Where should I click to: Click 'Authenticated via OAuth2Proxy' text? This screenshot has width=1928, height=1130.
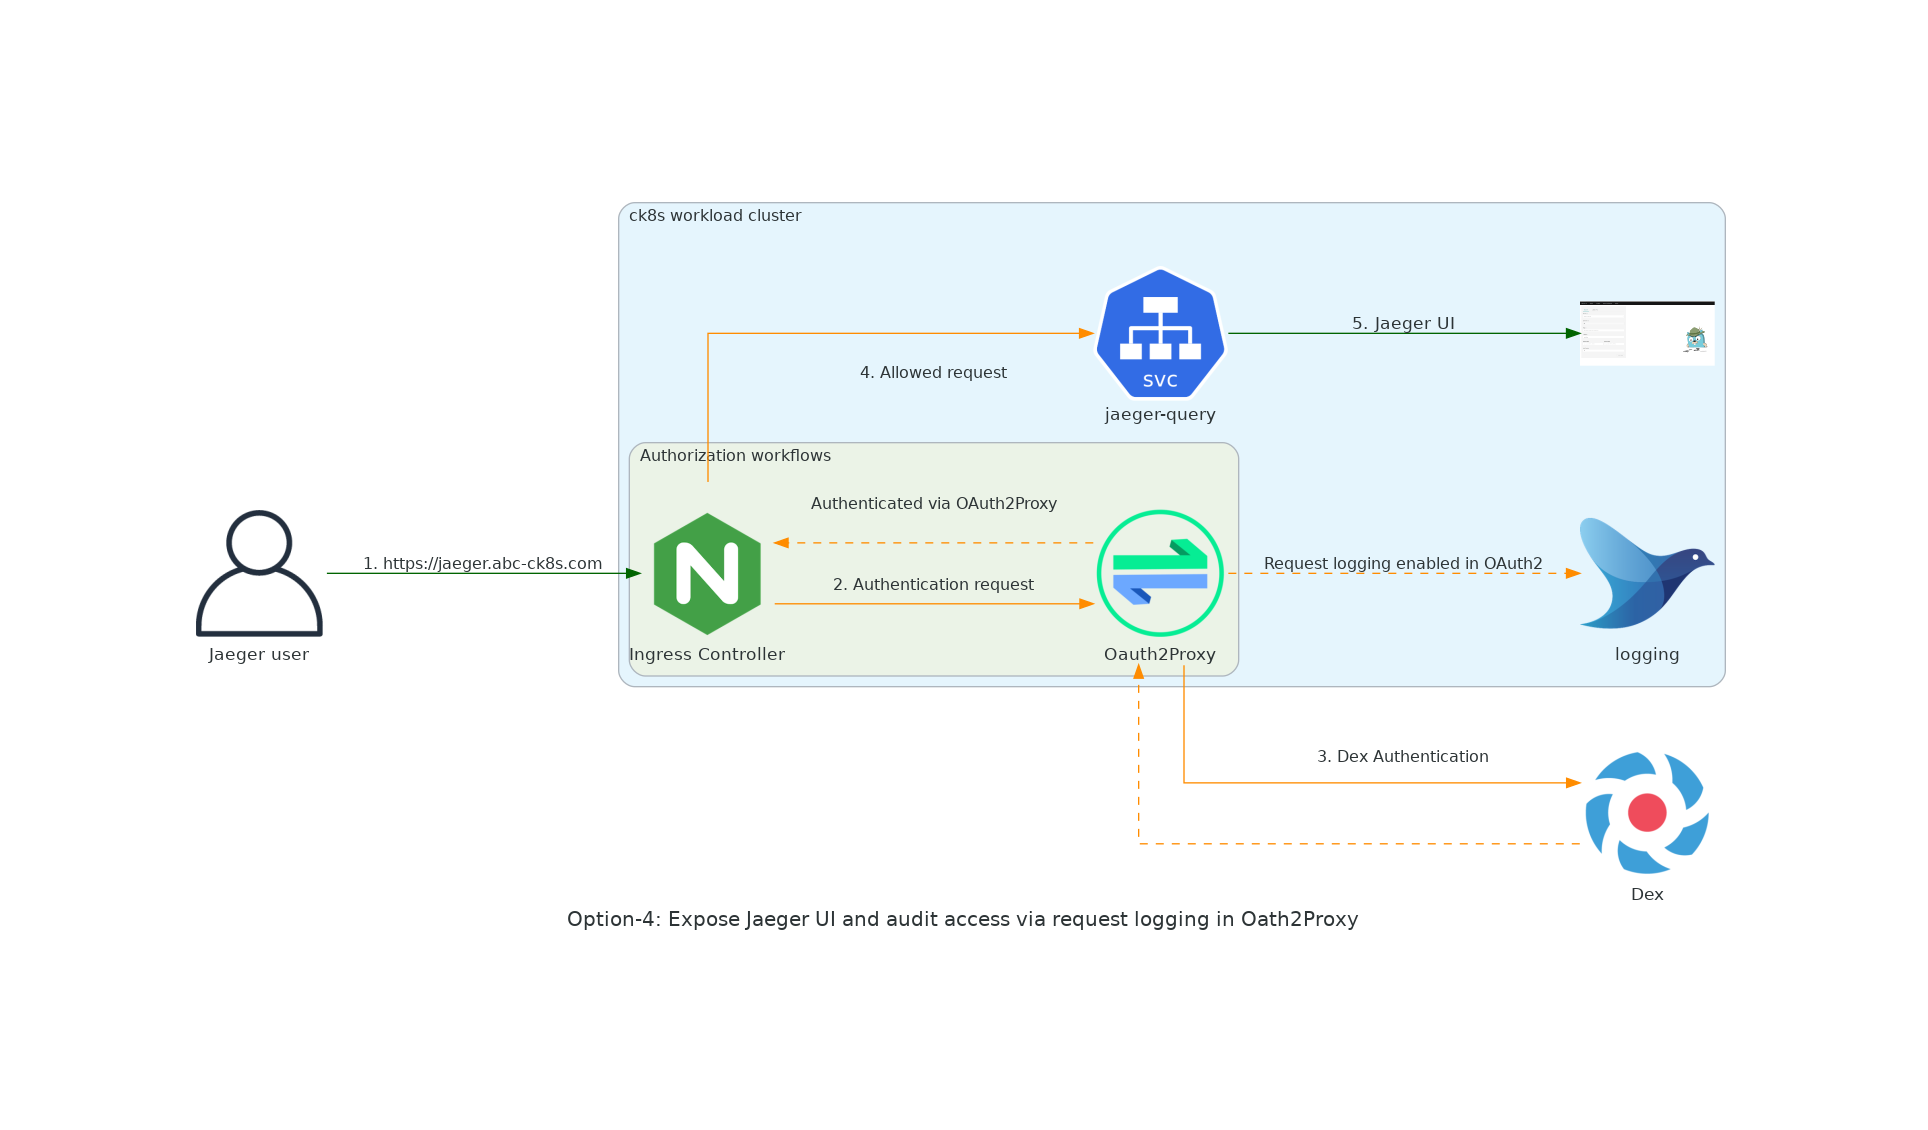pos(933,503)
